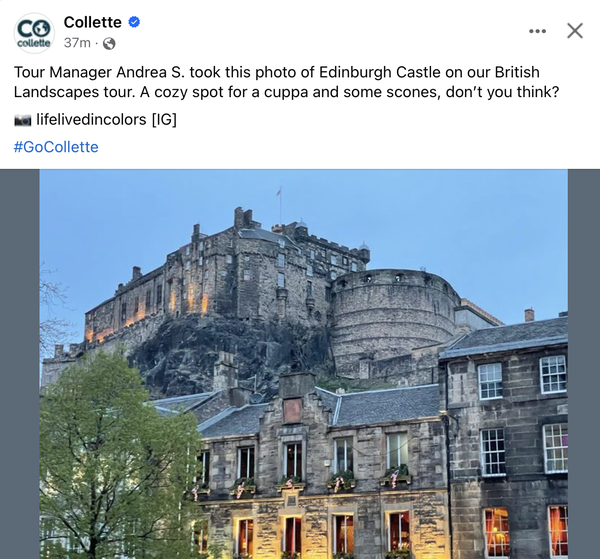Open the Collette profile logo avatar
Image resolution: width=600 pixels, height=559 pixels.
pos(34,33)
